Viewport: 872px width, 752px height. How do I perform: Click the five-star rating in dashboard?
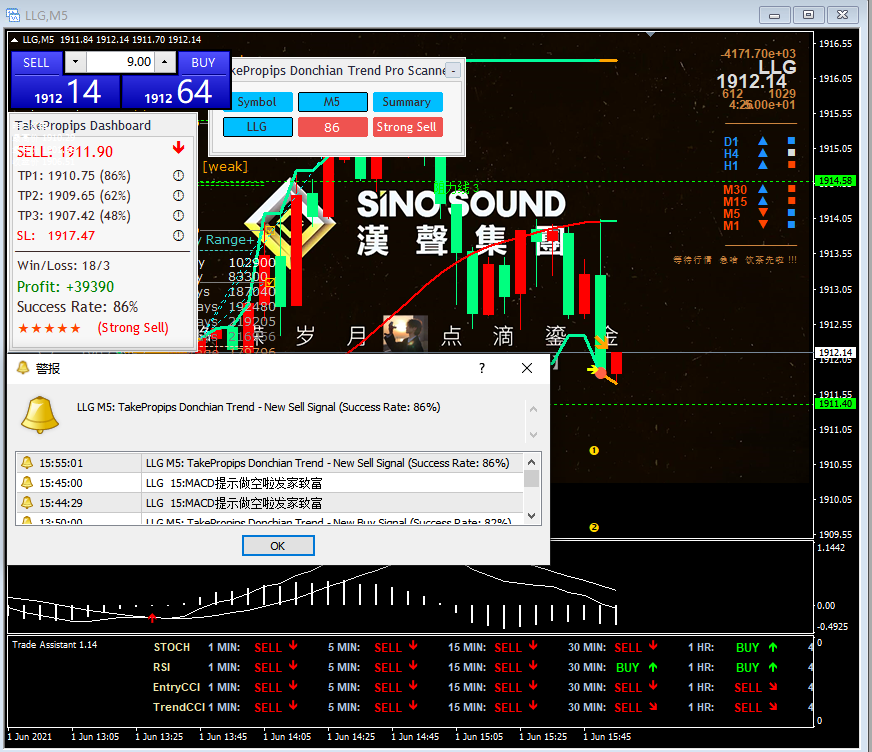pos(49,328)
